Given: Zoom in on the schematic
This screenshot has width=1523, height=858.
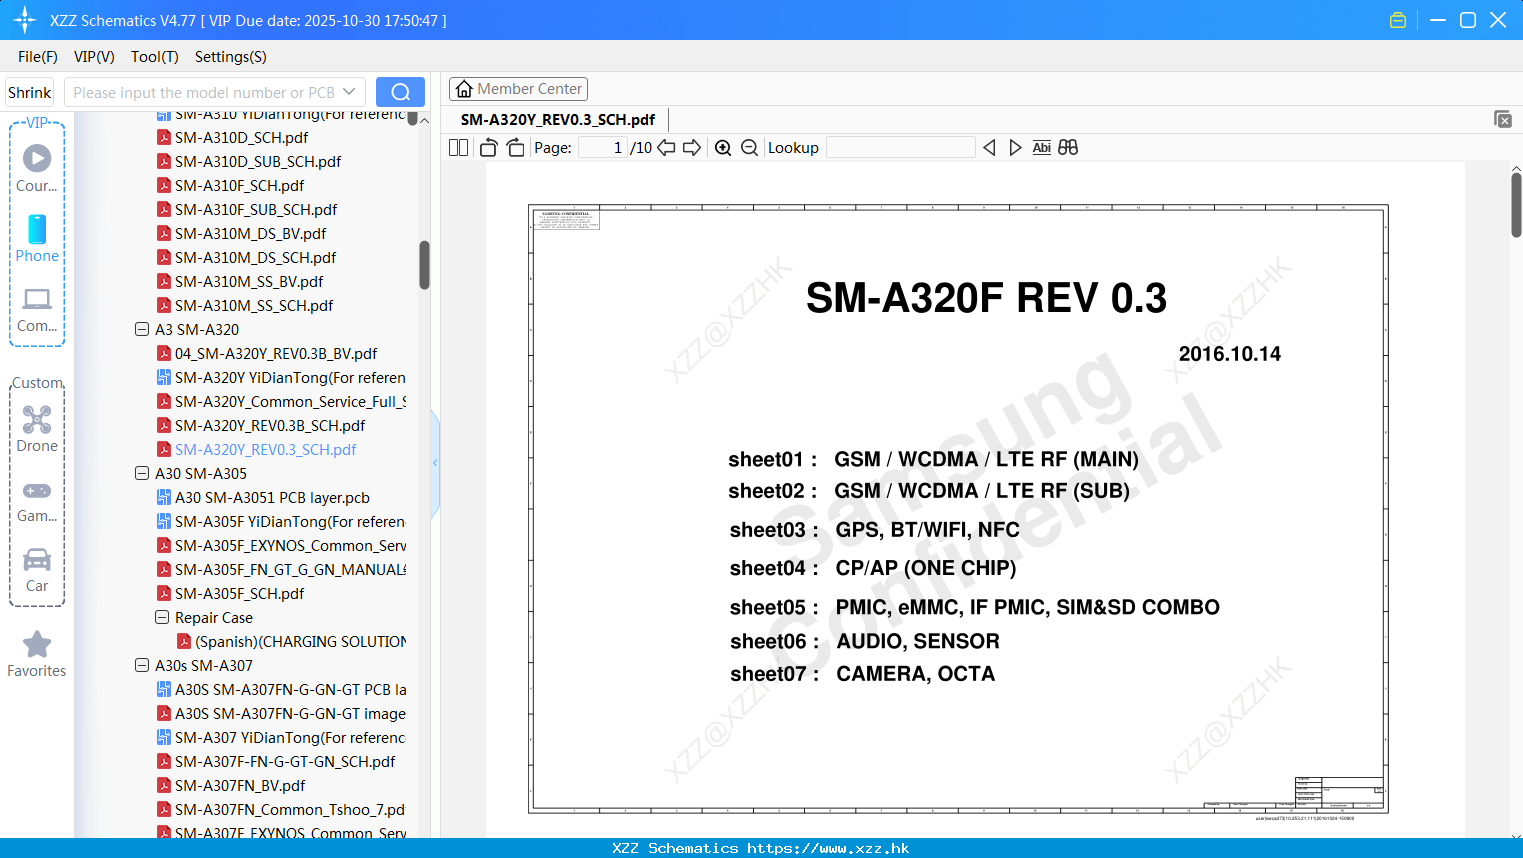Looking at the screenshot, I should pyautogui.click(x=723, y=148).
